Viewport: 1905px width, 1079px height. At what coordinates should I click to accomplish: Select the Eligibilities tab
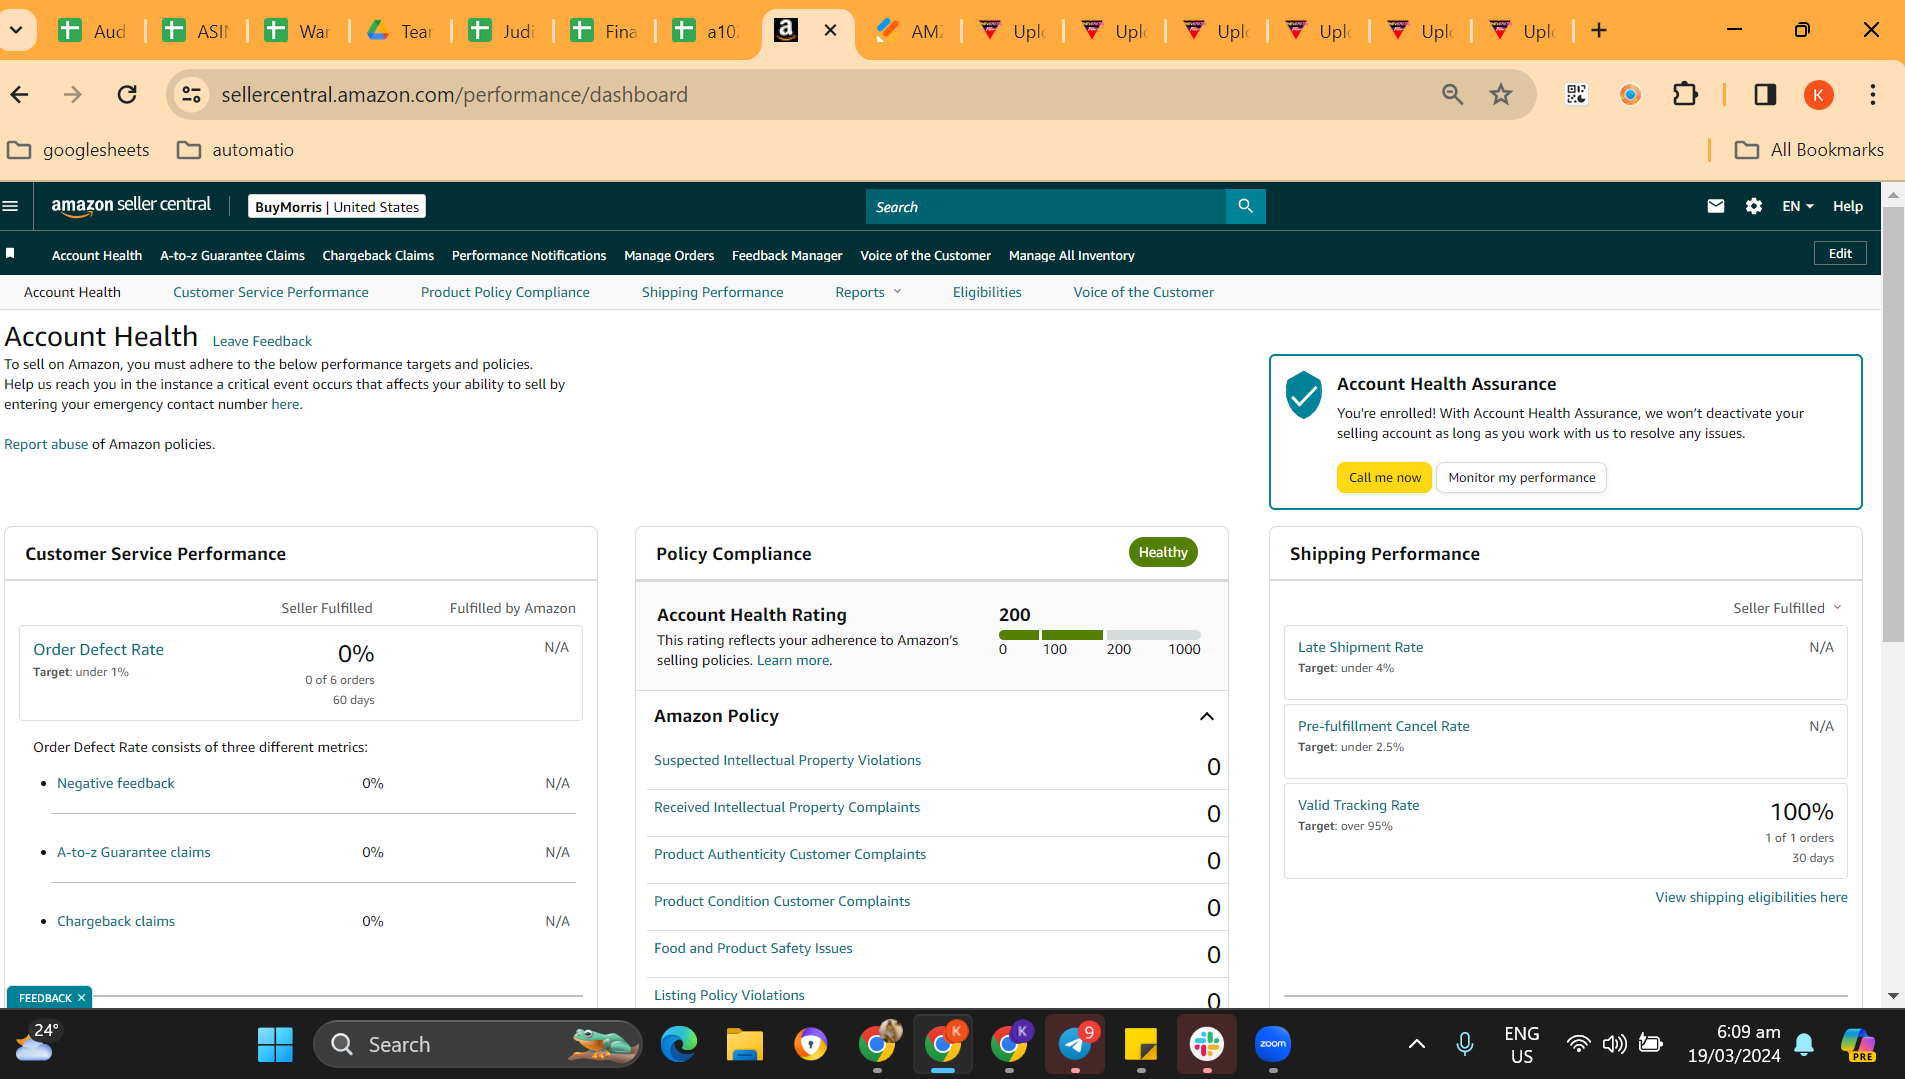[987, 292]
